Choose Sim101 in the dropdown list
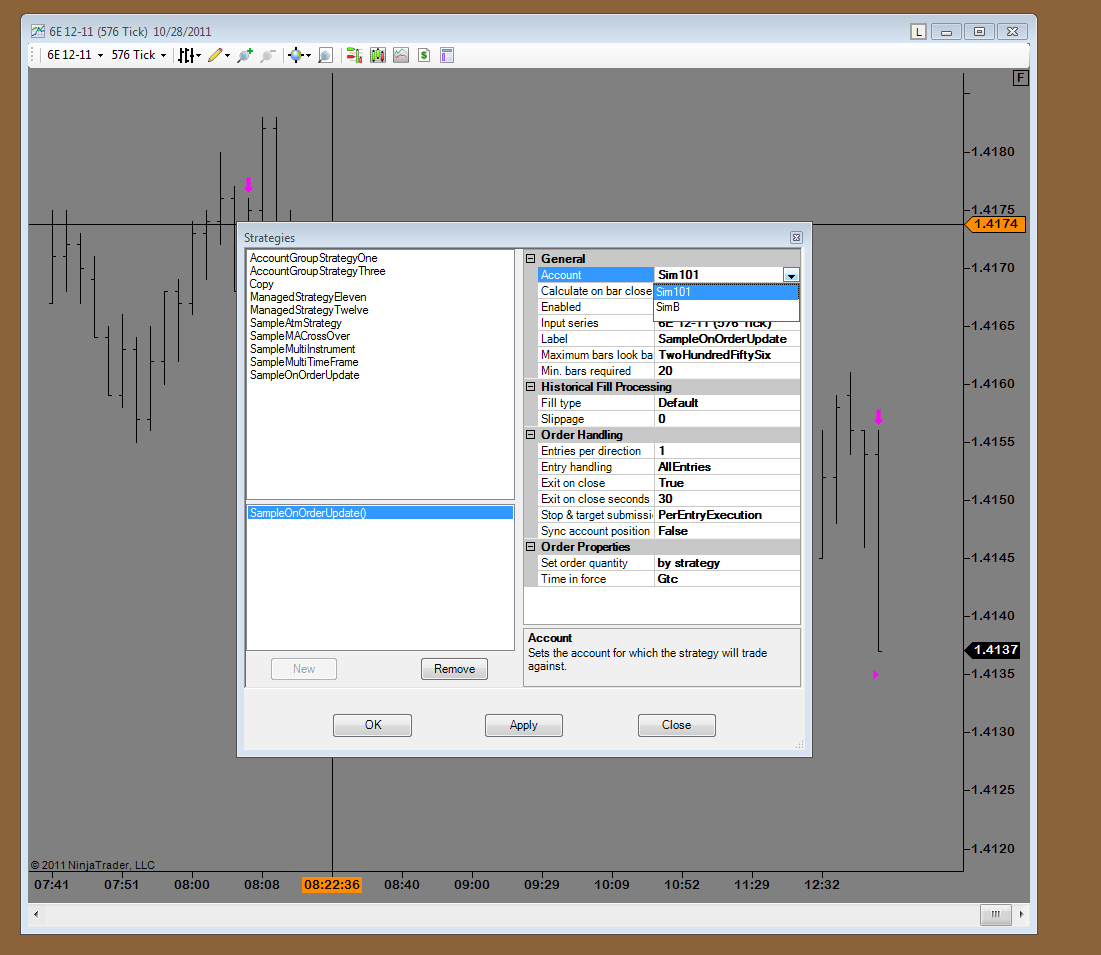Screen dimensions: 1101x955 [x=674, y=292]
